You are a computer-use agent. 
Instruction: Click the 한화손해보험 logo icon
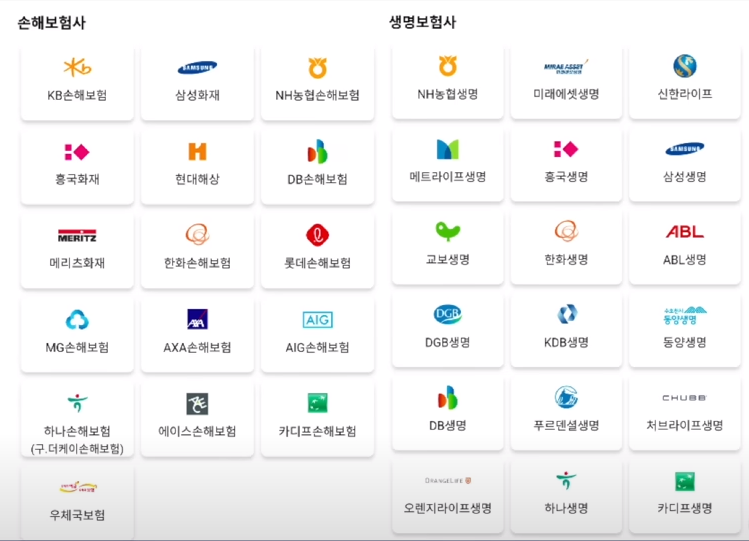(197, 234)
